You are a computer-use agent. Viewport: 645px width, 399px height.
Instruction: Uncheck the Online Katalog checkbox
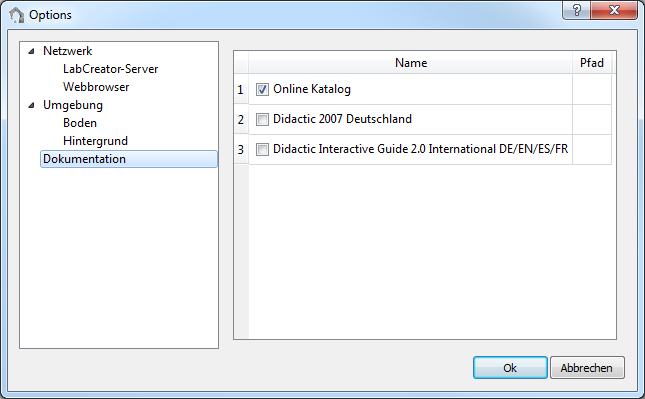[x=262, y=89]
